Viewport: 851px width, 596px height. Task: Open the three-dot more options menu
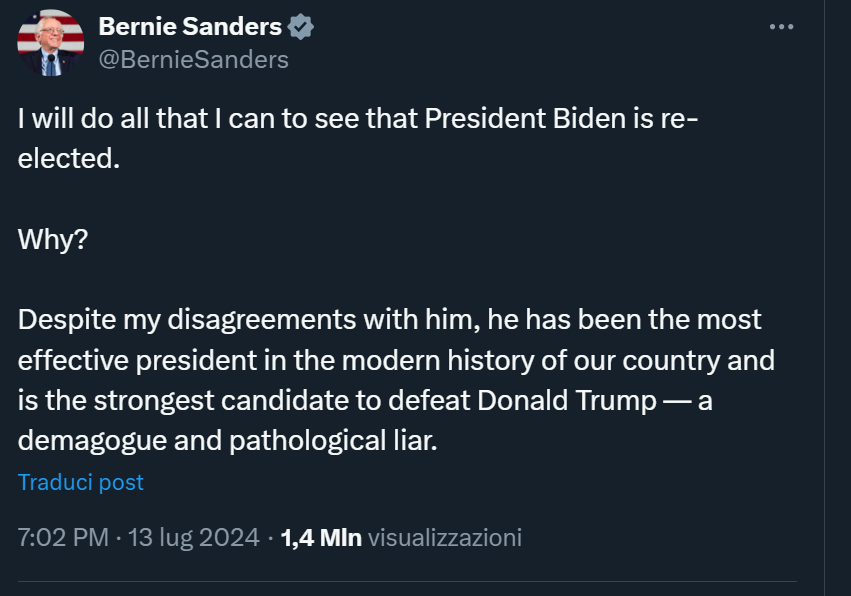(781, 27)
